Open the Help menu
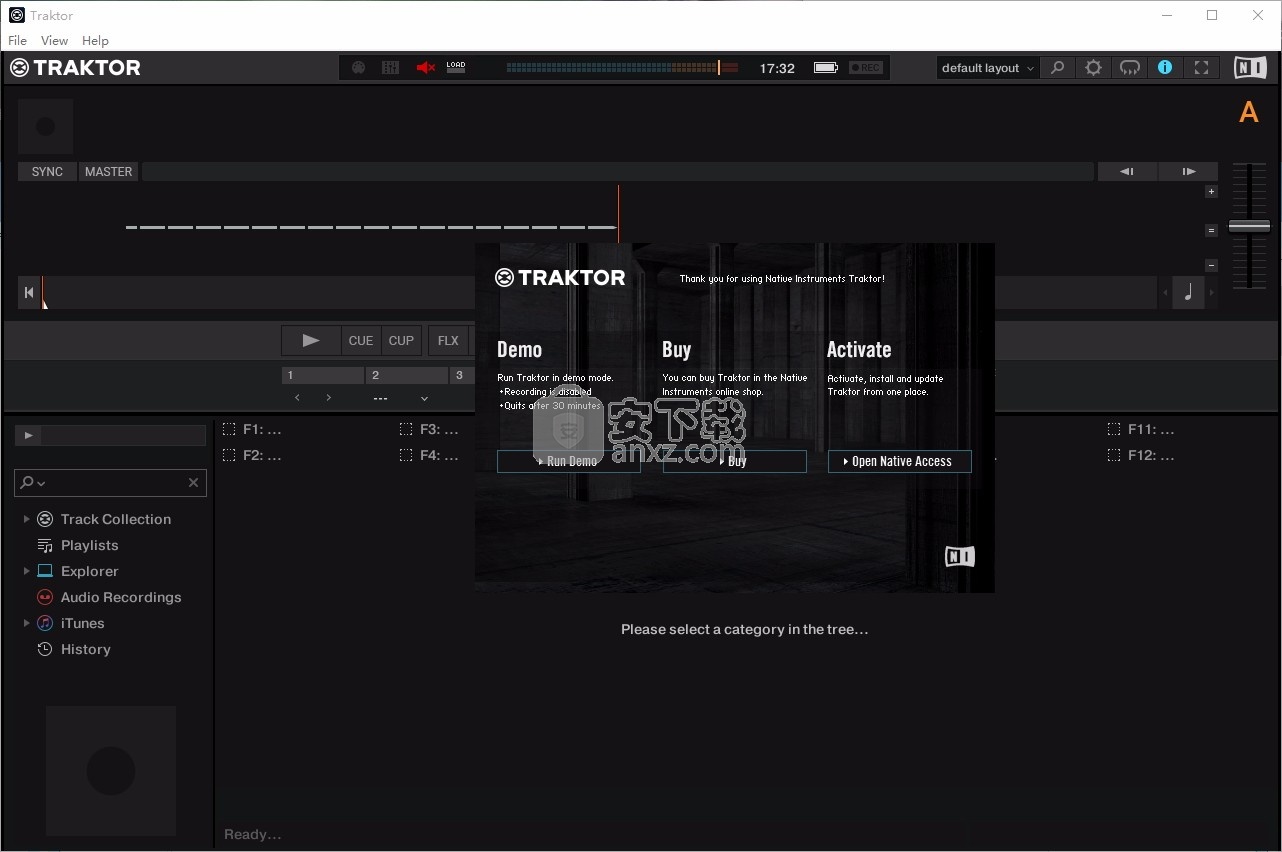 click(95, 40)
